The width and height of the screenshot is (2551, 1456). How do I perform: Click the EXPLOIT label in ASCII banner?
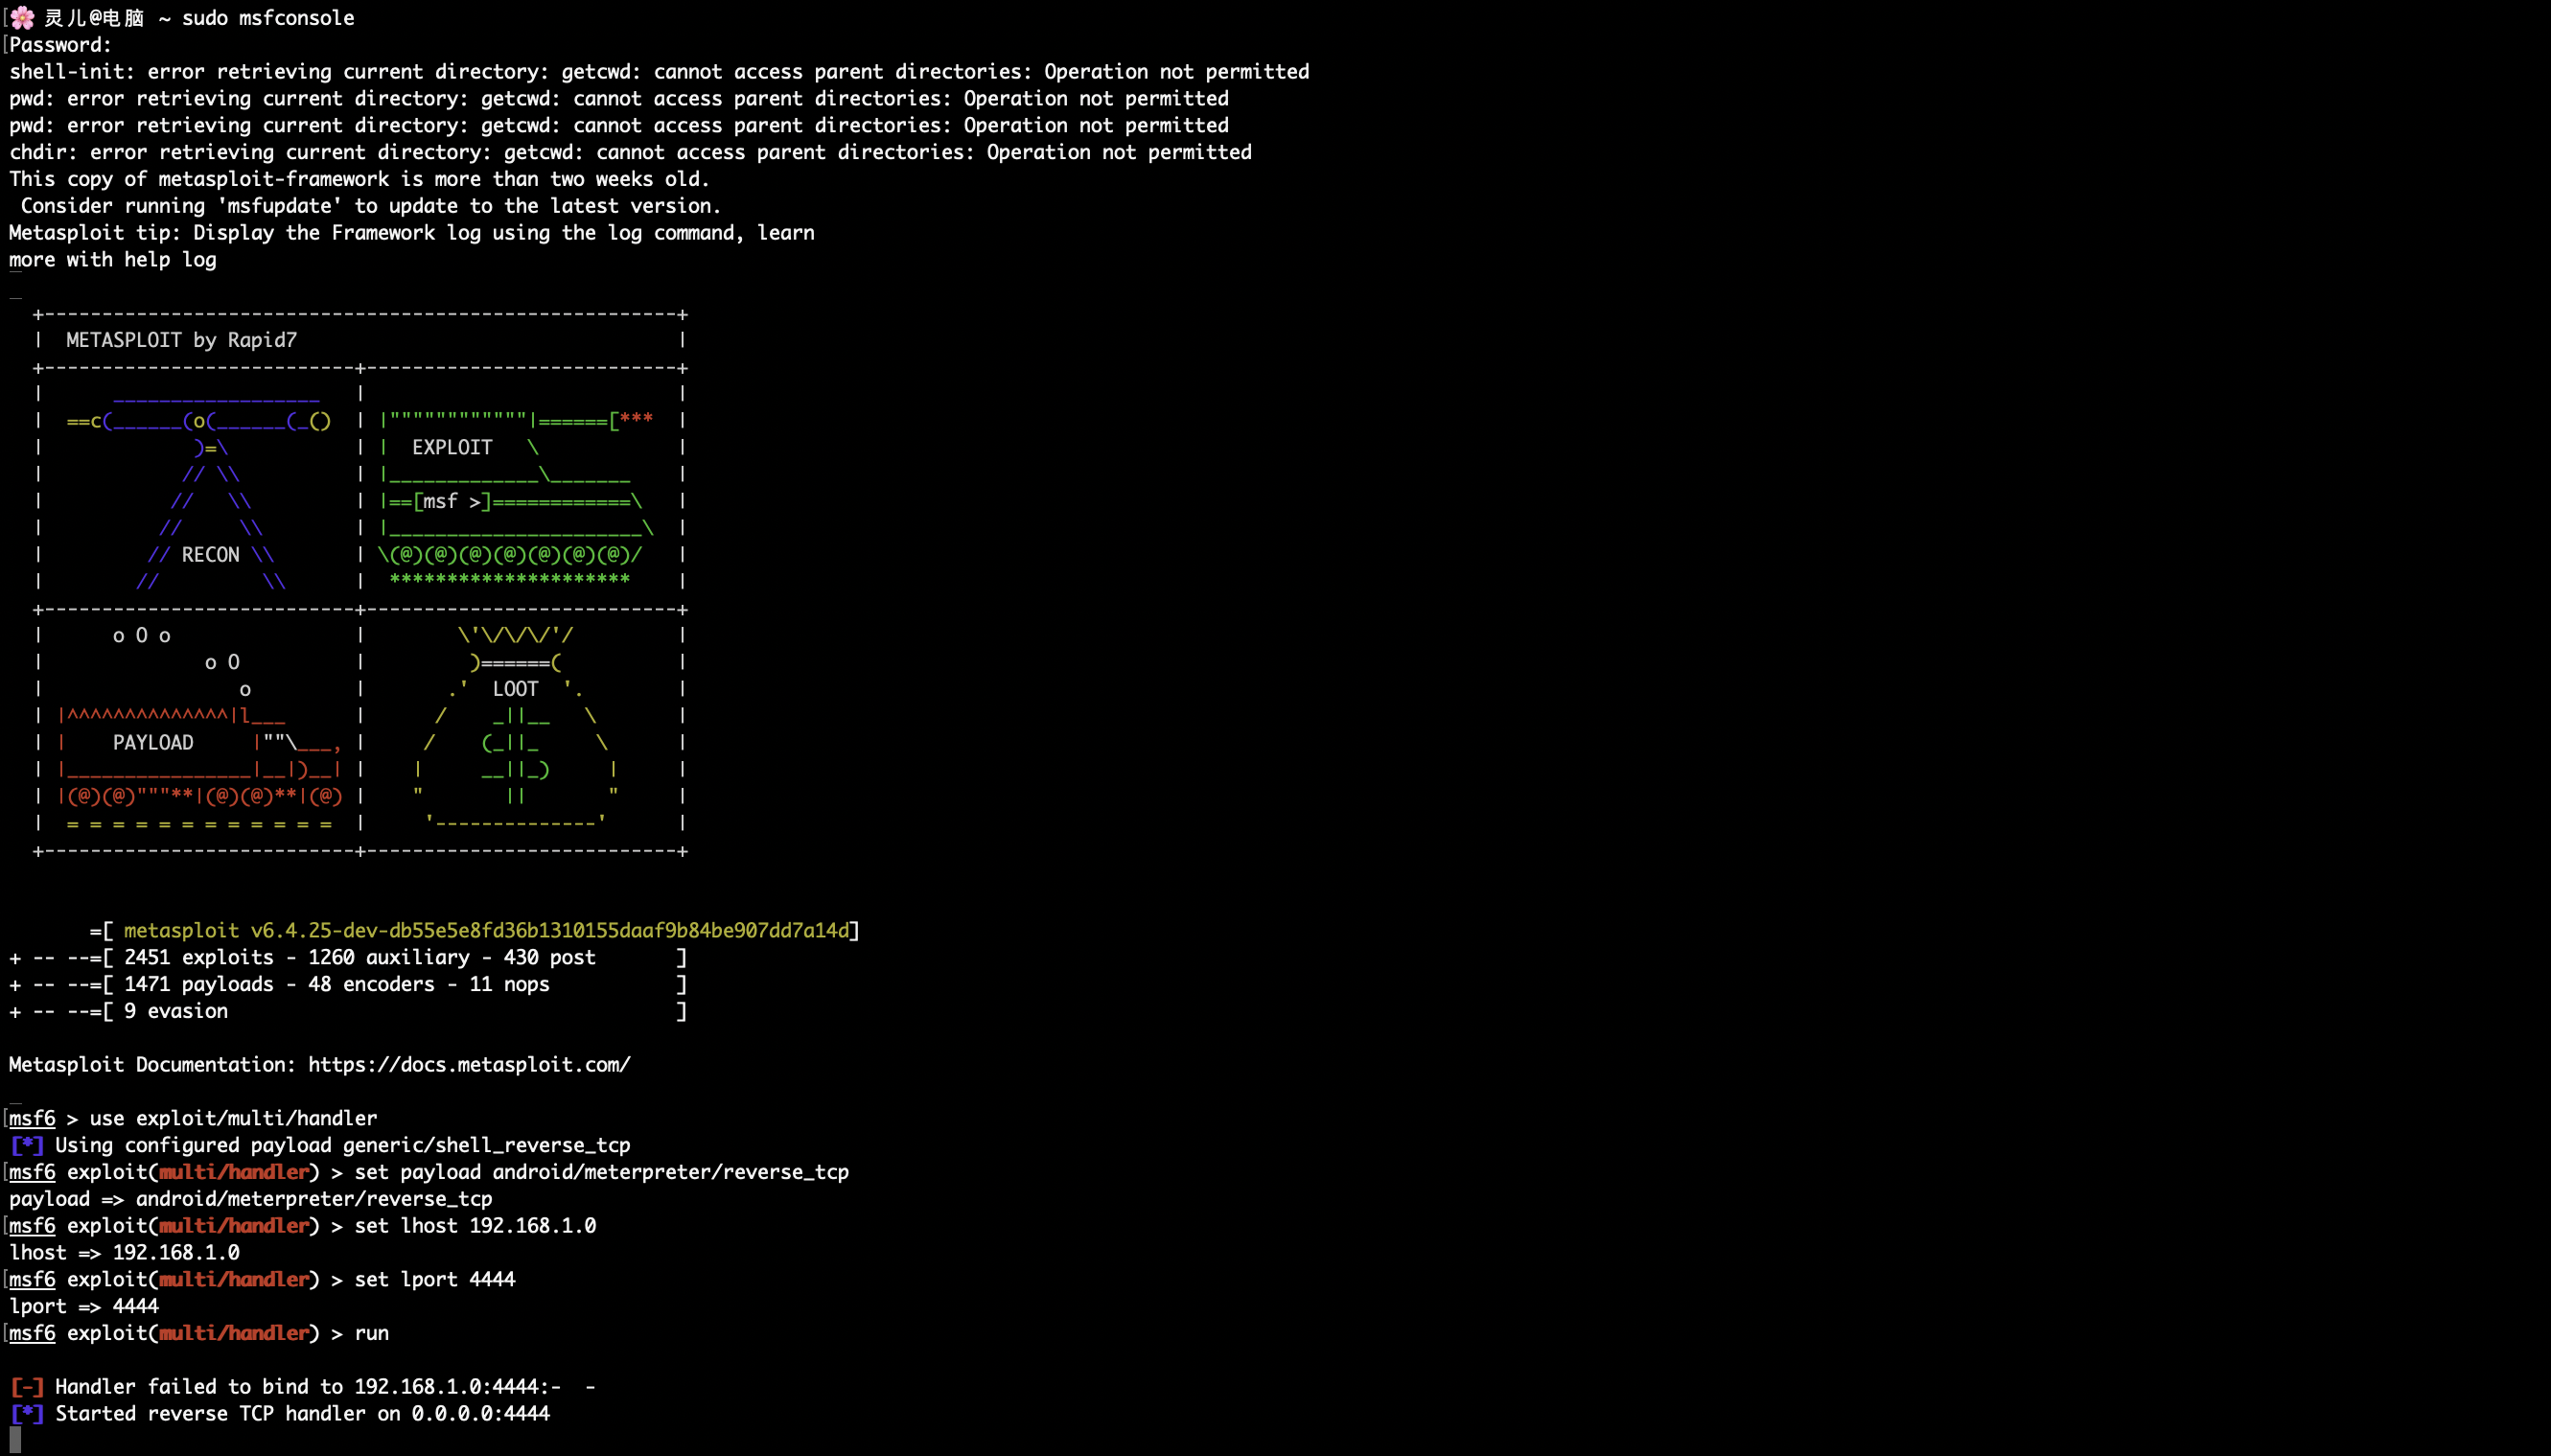click(452, 447)
